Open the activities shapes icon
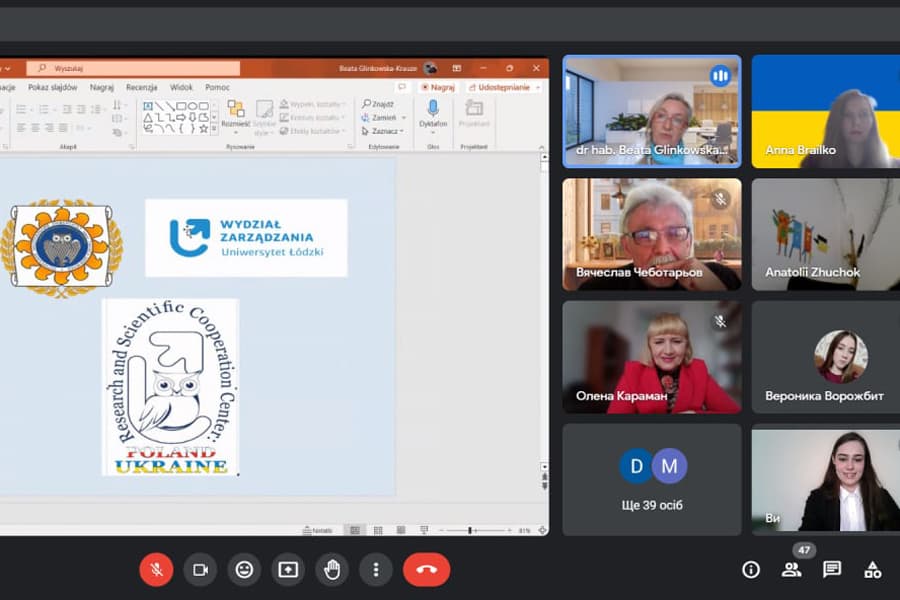This screenshot has width=900, height=600. pos(873,569)
